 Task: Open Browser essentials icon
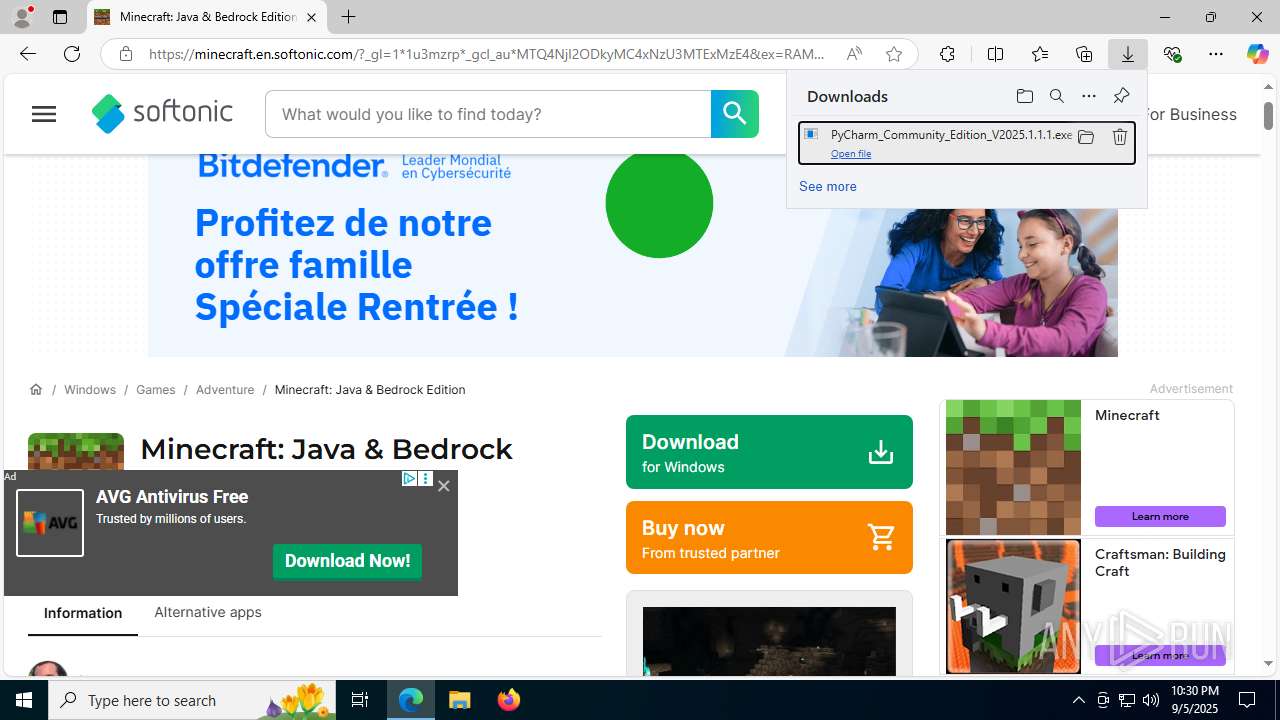[x=1172, y=54]
